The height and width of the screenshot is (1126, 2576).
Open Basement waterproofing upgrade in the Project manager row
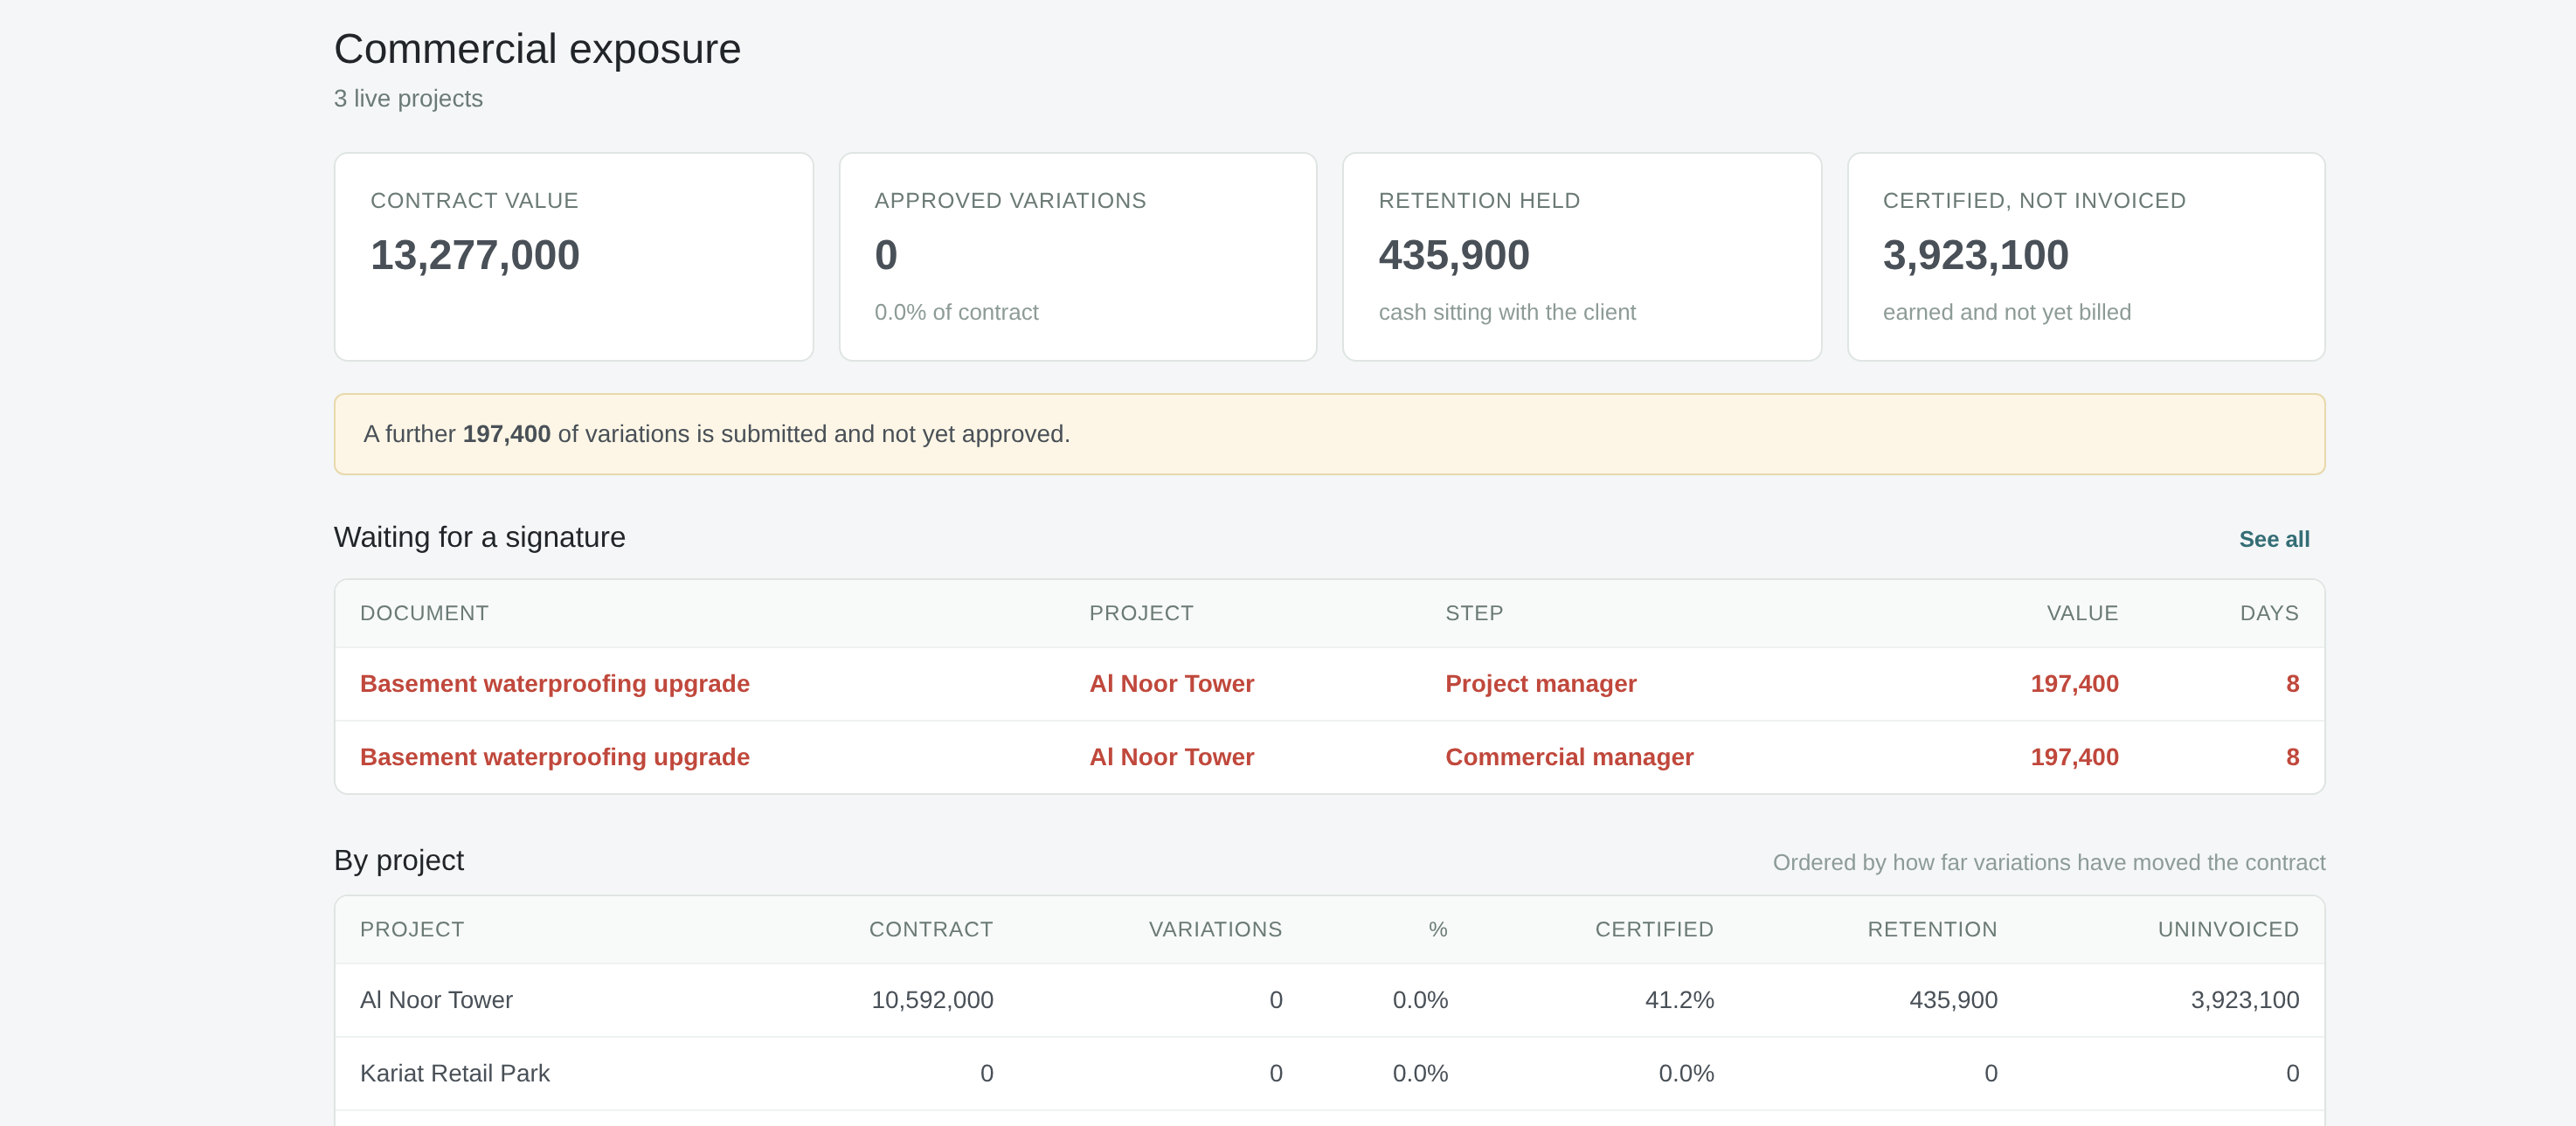[555, 684]
